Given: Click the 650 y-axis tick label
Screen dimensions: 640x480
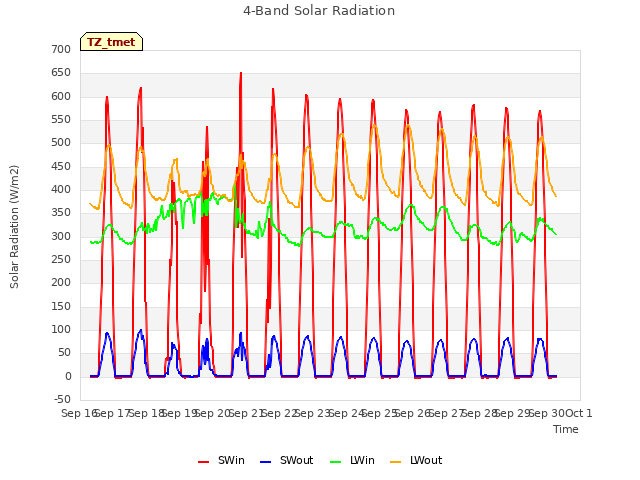Looking at the screenshot, I should 61,73.
